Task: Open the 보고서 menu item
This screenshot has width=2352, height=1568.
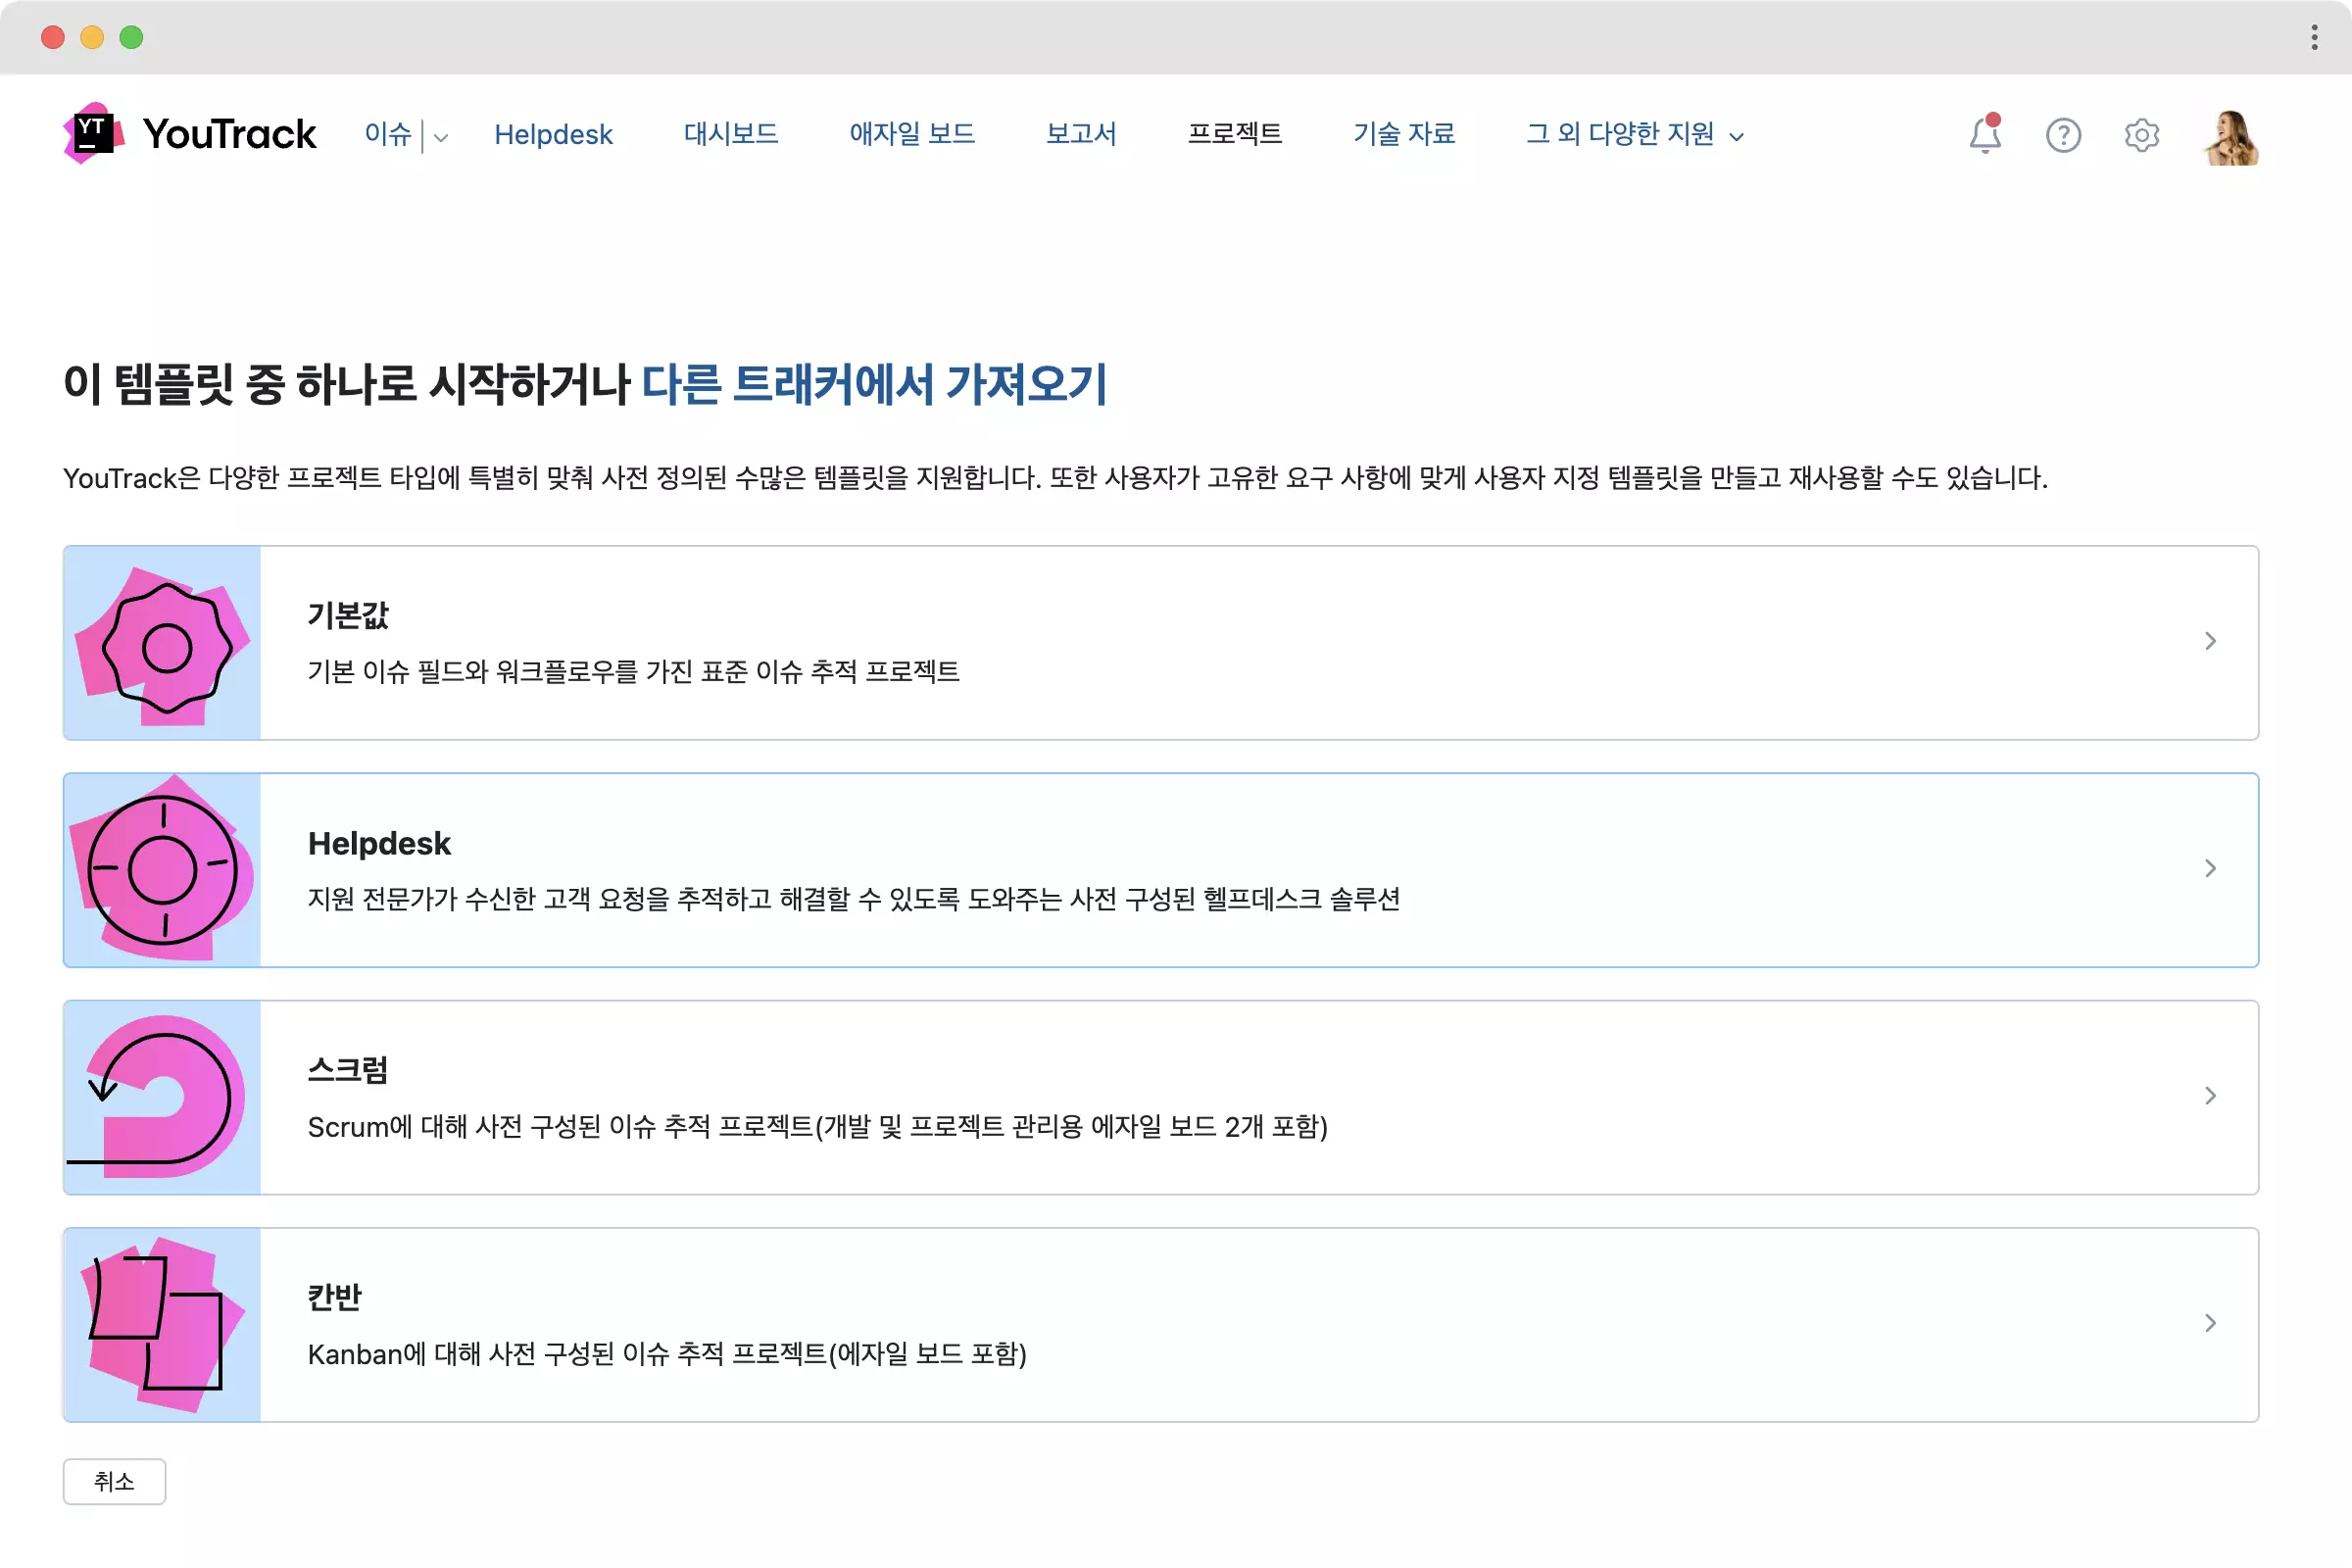Action: point(1081,134)
